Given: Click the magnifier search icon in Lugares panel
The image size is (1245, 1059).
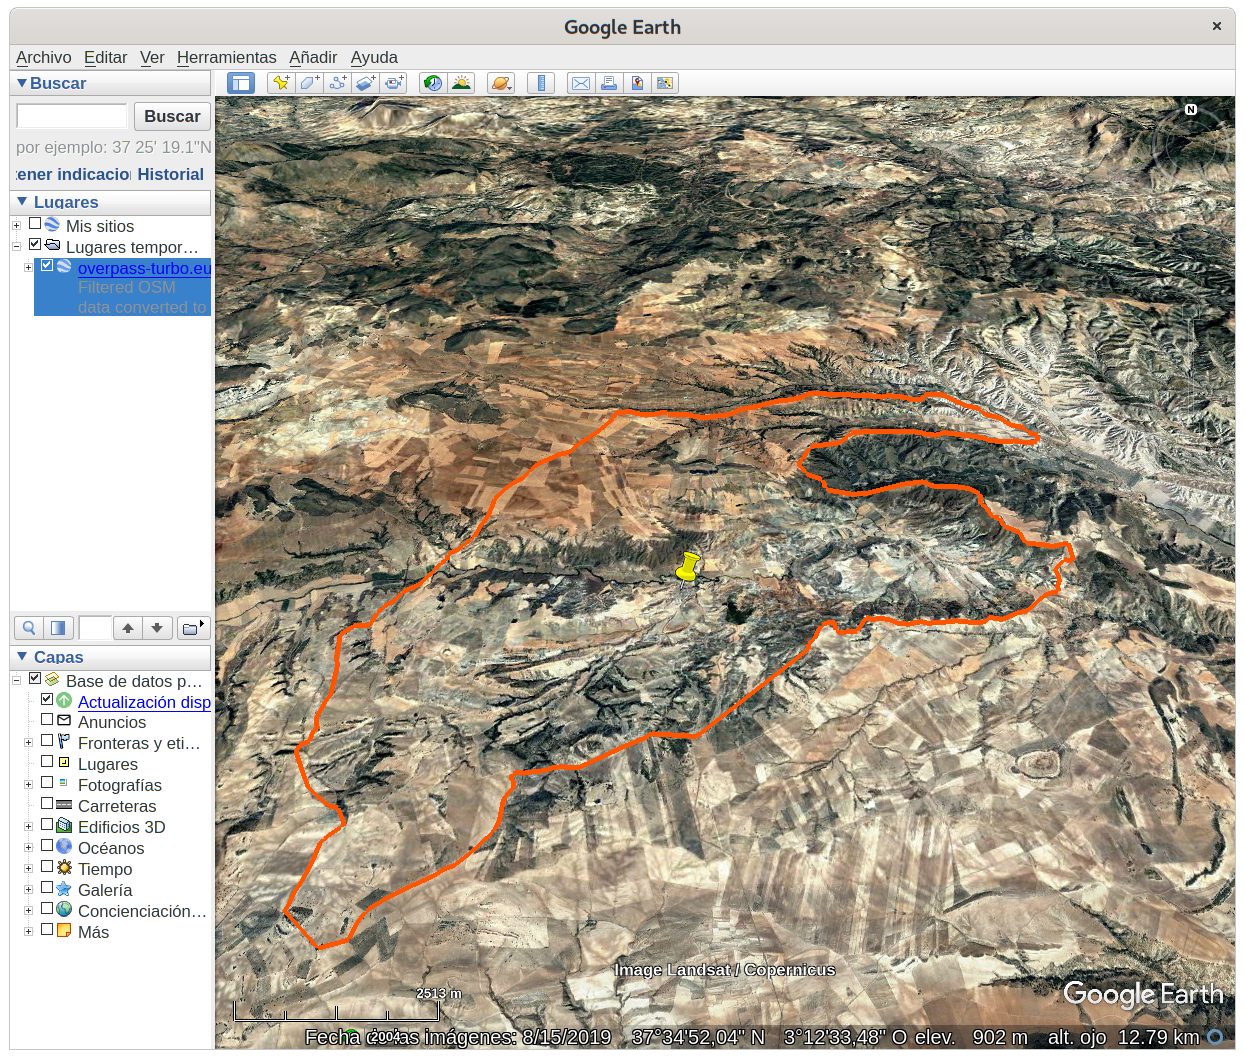Looking at the screenshot, I should click(29, 628).
